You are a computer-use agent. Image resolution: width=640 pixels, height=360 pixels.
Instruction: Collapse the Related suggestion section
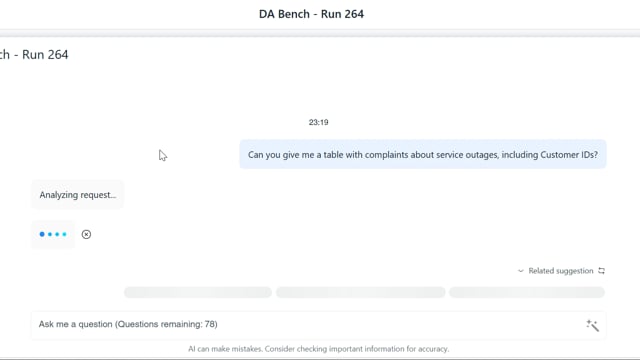point(520,271)
